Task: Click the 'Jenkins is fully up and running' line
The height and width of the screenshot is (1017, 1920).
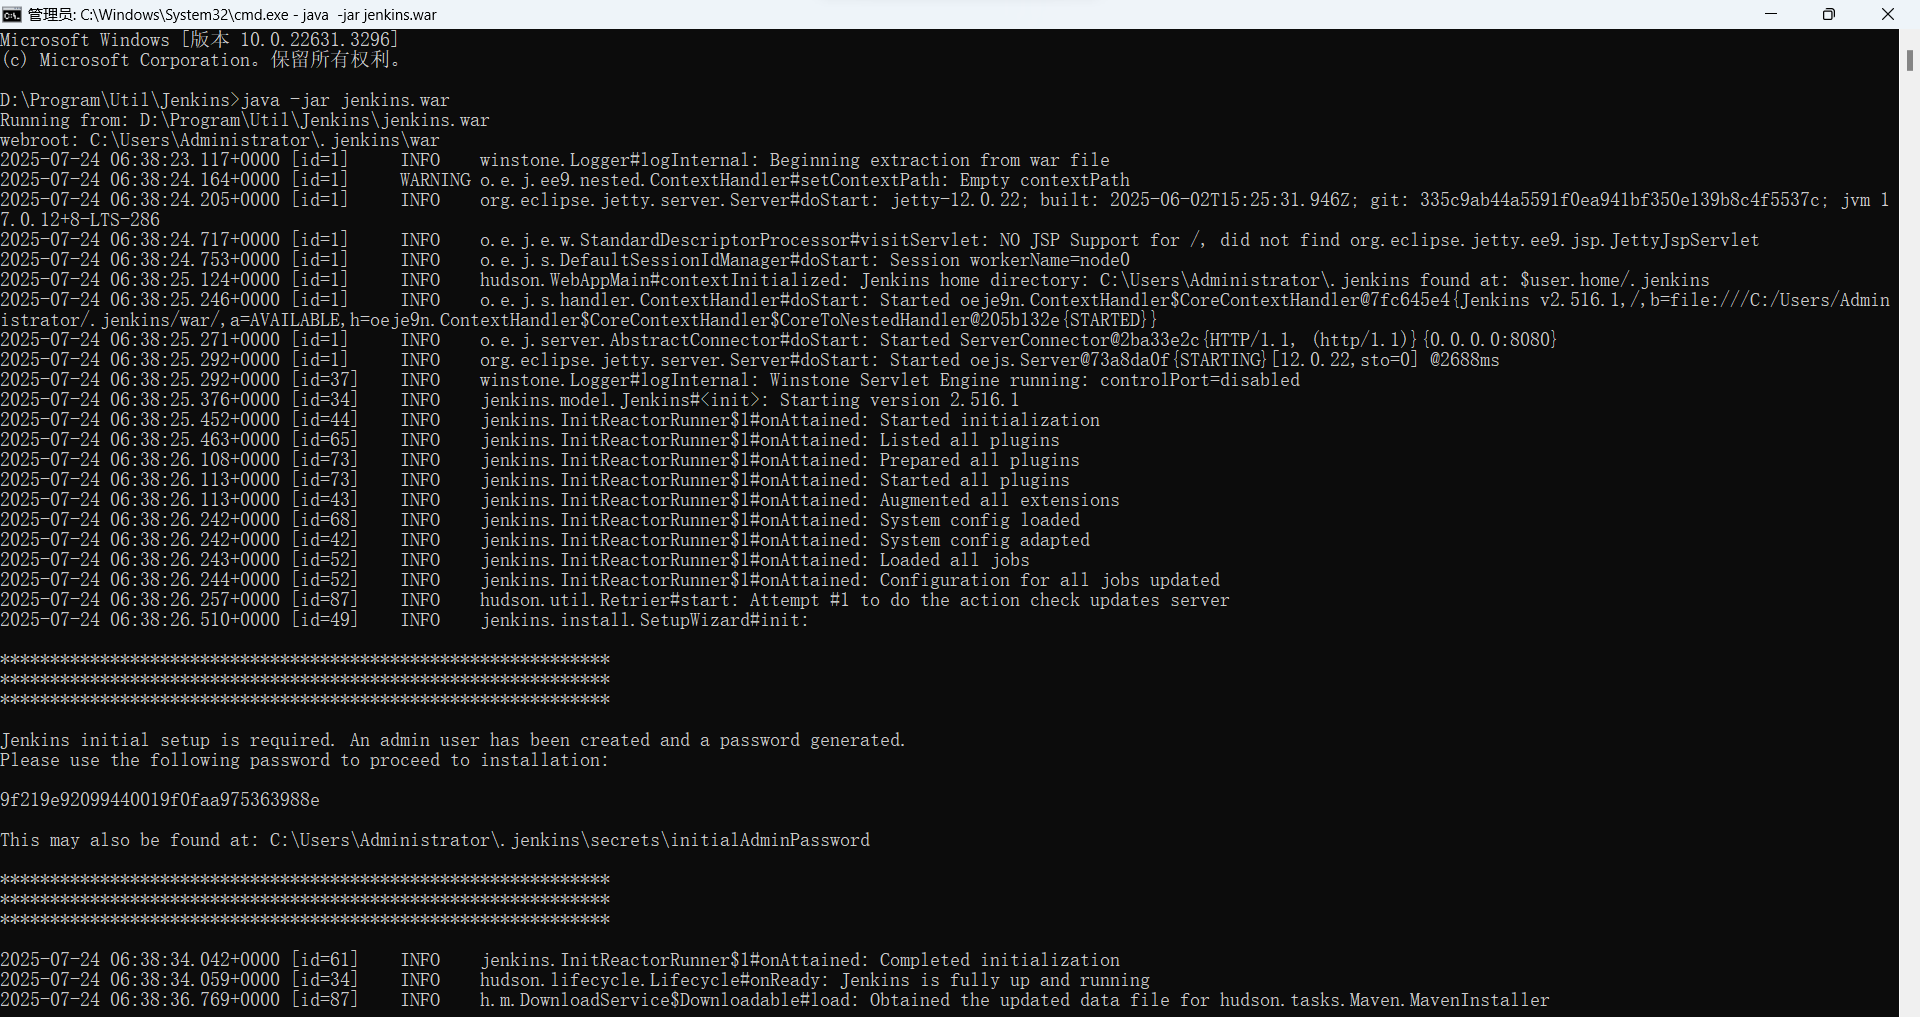Action: coord(575,980)
